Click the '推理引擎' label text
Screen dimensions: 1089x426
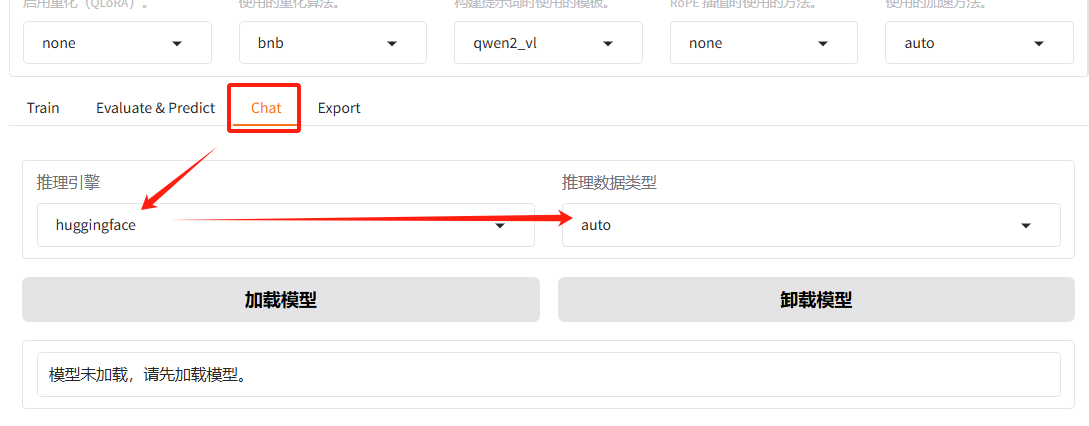tap(68, 183)
